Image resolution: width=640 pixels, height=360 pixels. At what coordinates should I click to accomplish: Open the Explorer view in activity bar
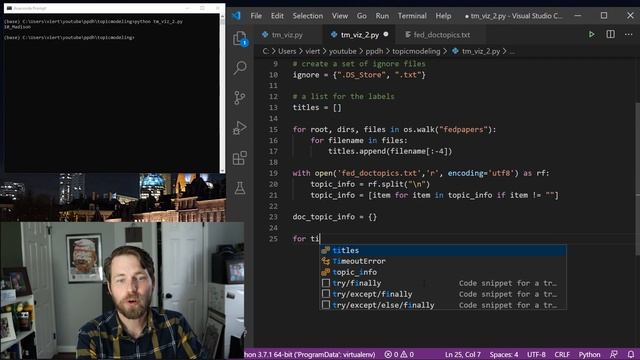click(240, 38)
